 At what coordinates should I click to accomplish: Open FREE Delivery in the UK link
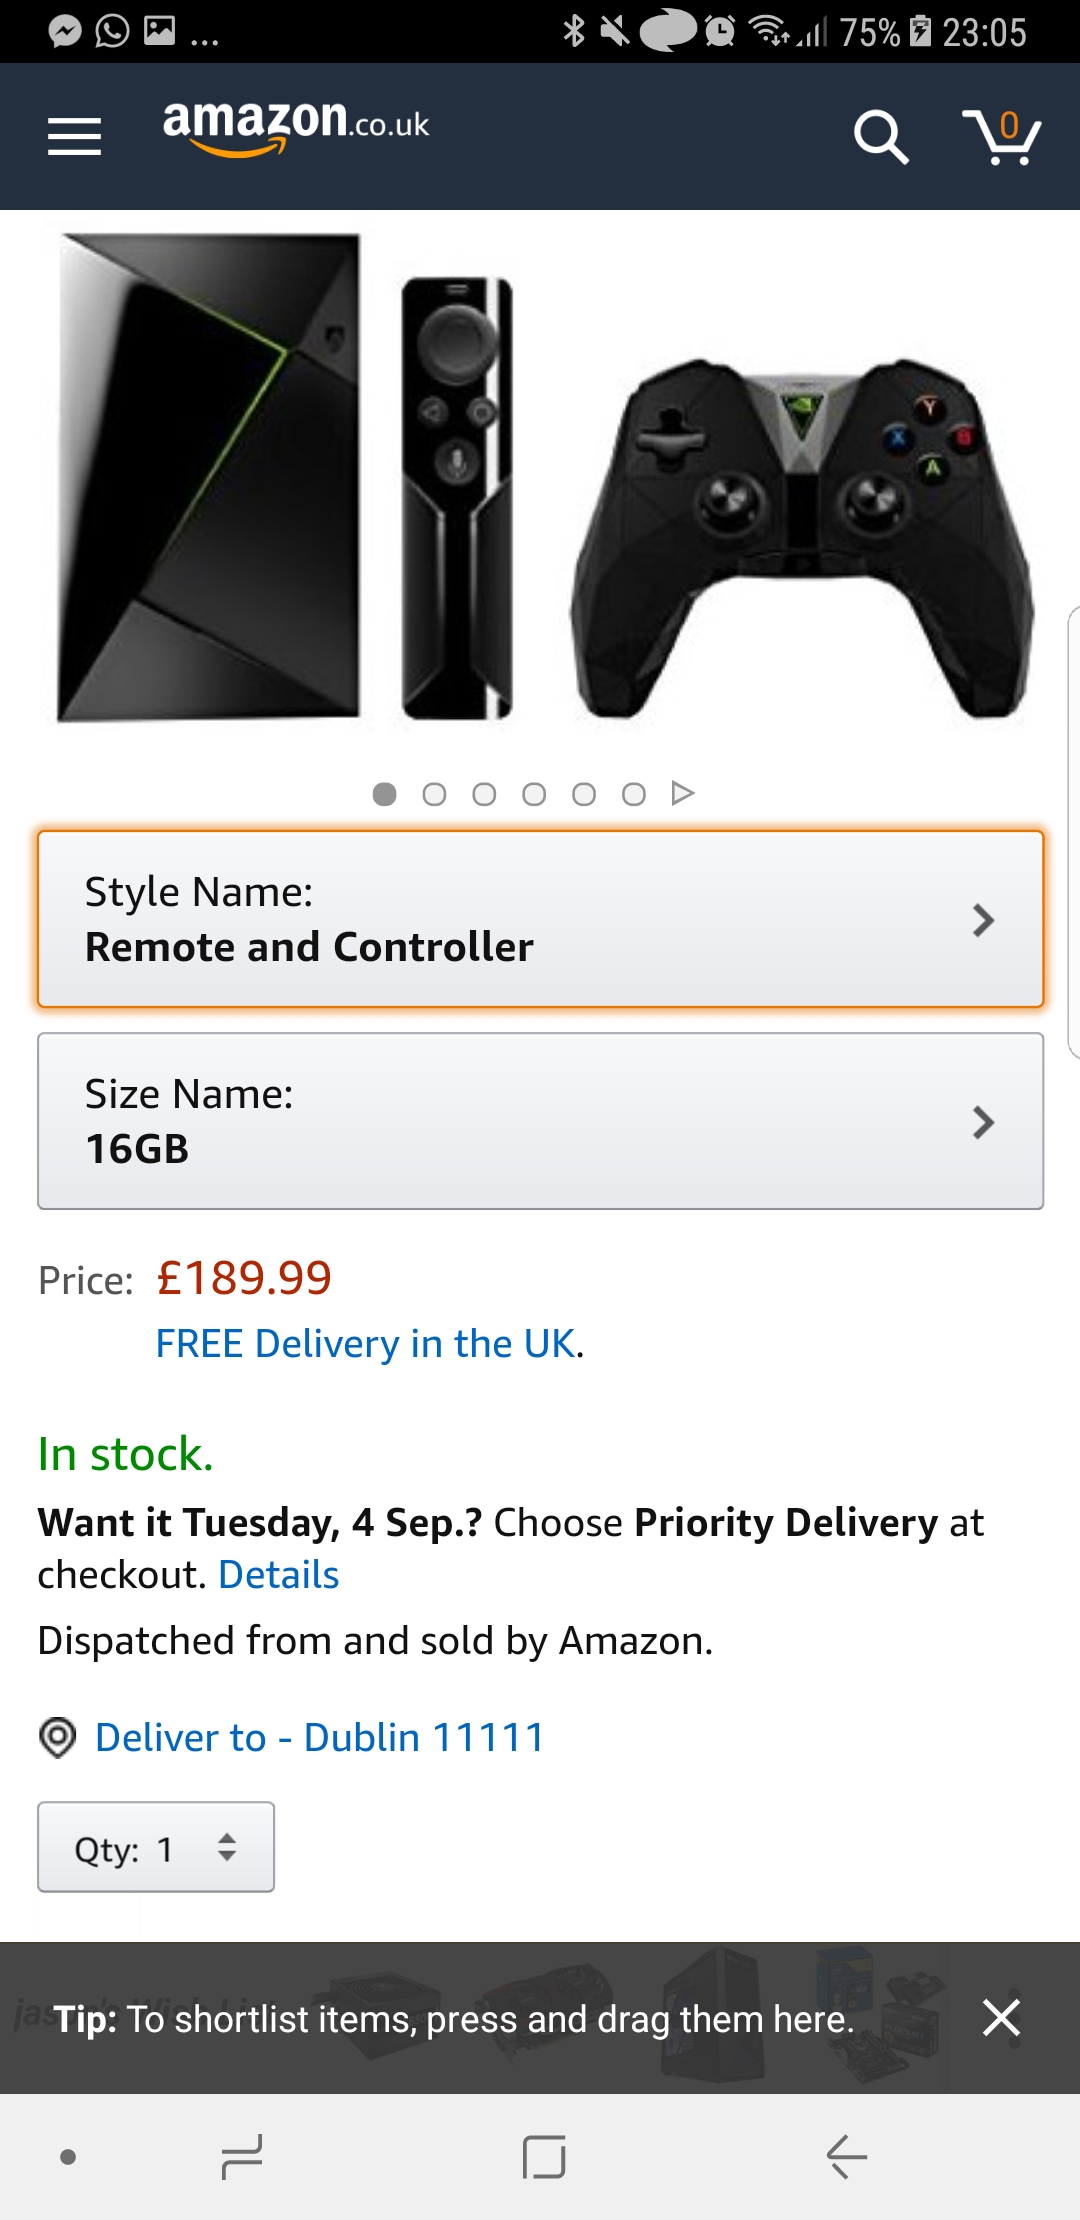pos(366,1344)
